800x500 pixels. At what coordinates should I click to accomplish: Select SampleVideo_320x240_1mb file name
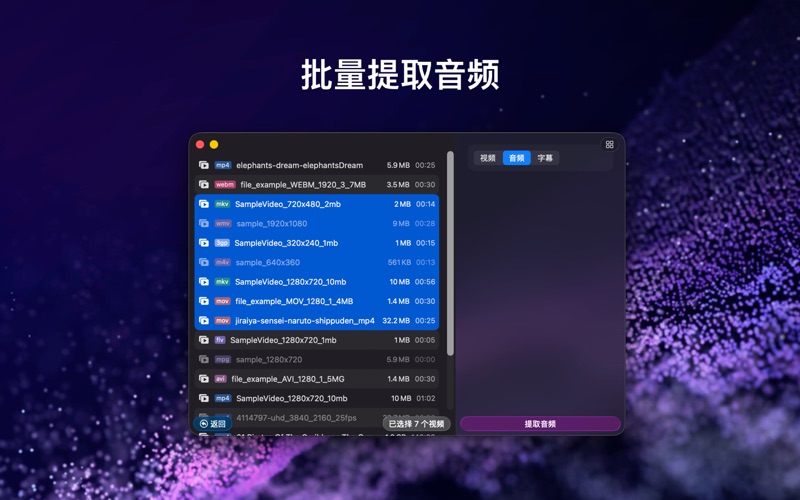click(286, 243)
